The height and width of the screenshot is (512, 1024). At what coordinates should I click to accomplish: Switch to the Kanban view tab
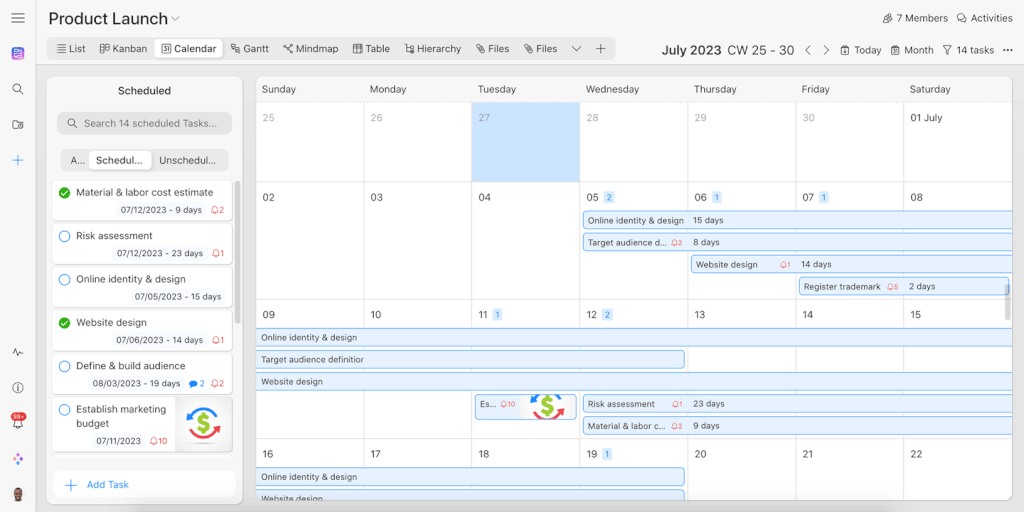(x=123, y=48)
